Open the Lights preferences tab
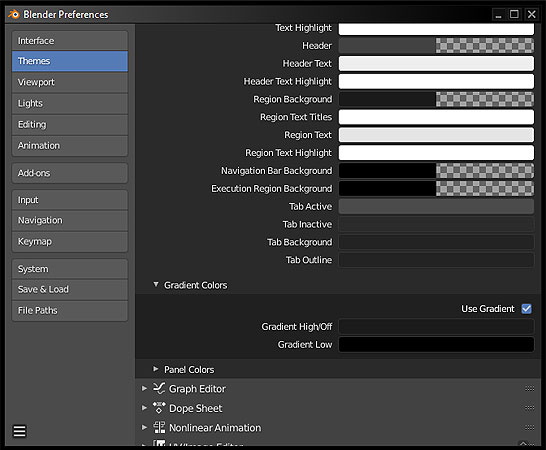This screenshot has width=546, height=450. pyautogui.click(x=70, y=103)
